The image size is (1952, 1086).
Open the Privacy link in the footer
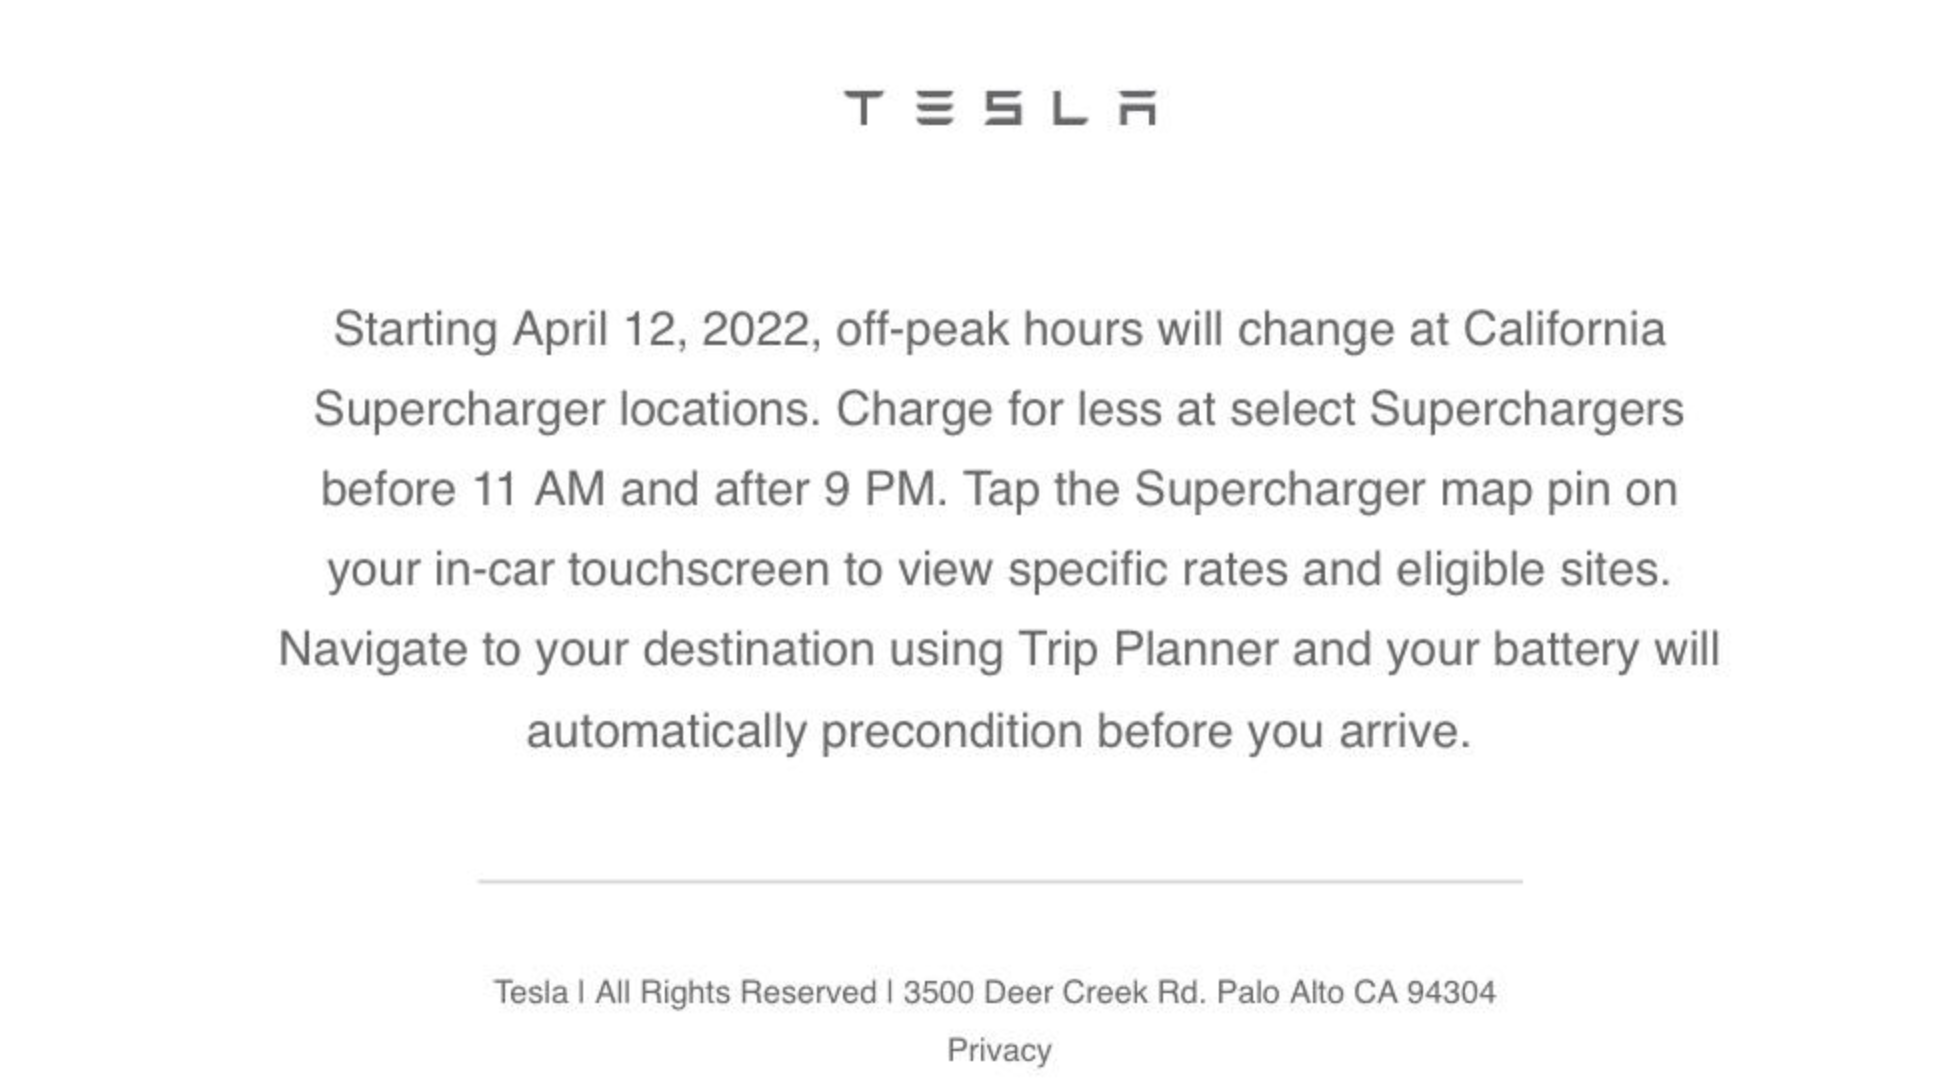[999, 1050]
